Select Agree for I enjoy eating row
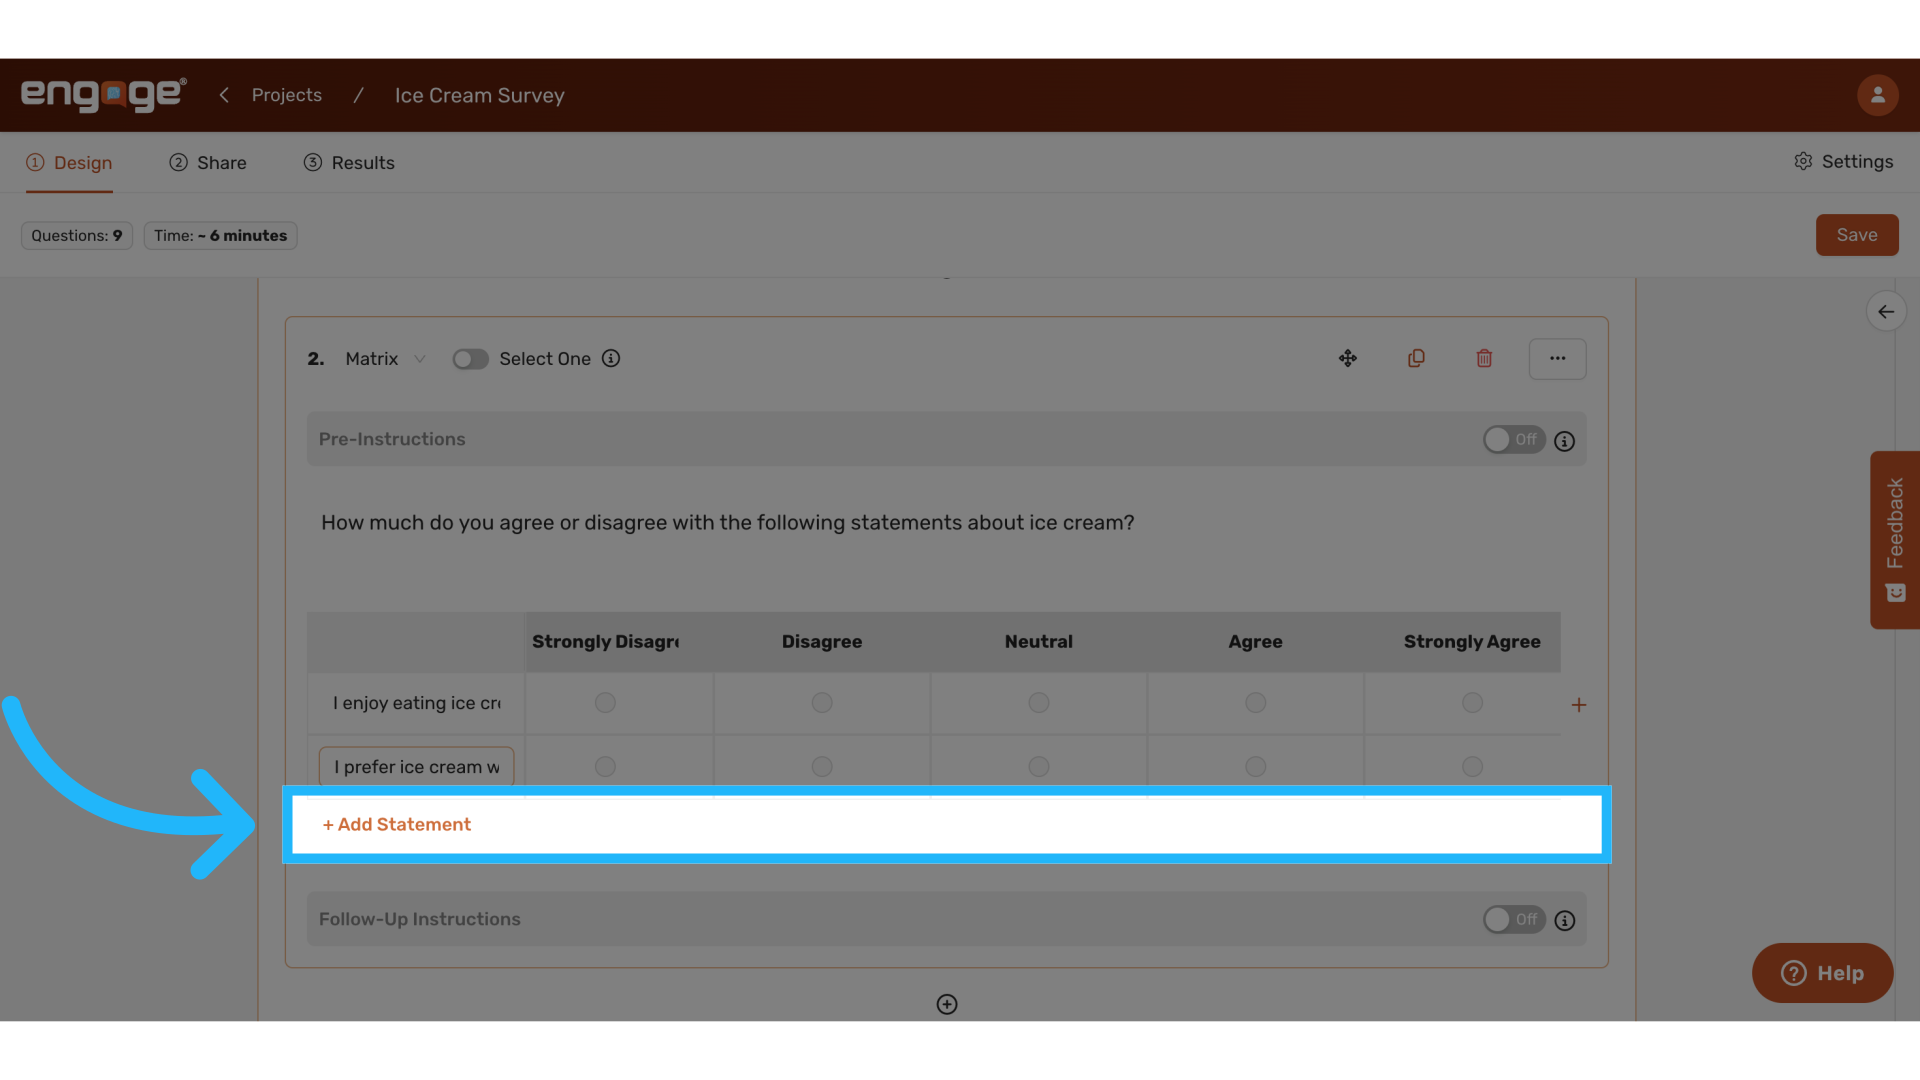 (1256, 703)
